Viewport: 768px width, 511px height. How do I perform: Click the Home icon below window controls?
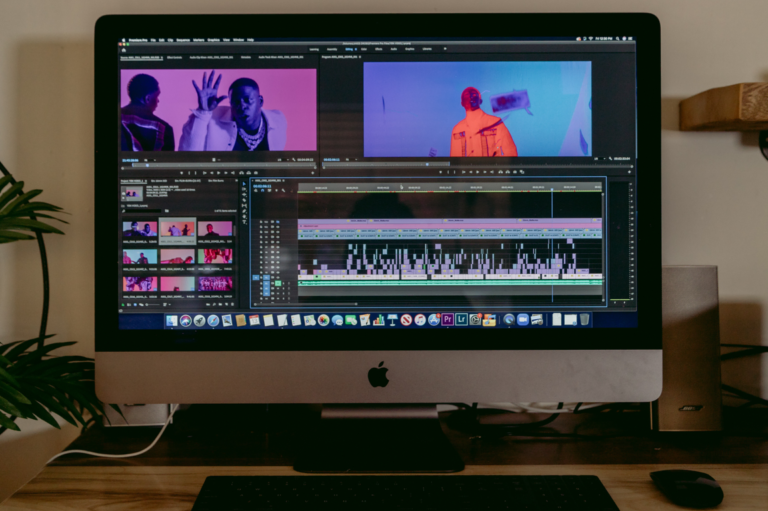(124, 50)
